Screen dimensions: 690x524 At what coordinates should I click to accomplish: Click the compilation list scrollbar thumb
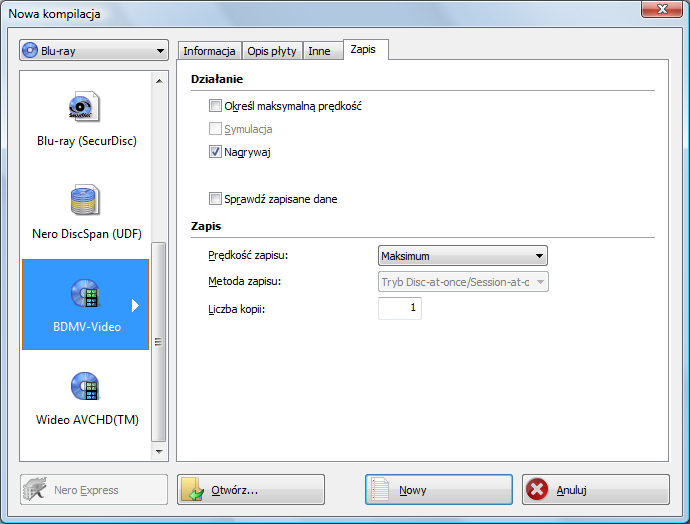(158, 341)
